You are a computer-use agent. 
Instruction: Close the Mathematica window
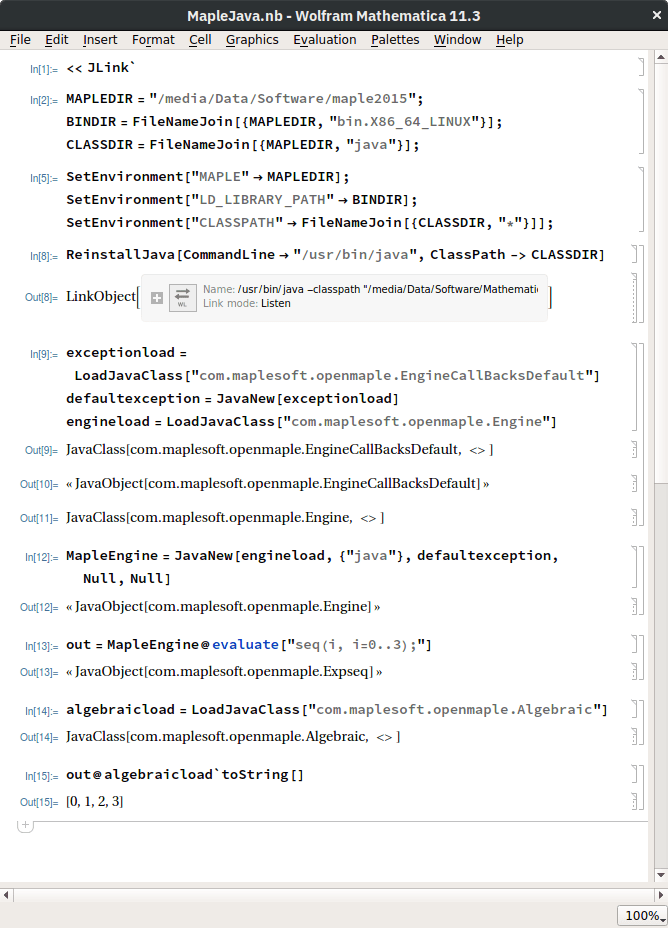[x=656, y=15]
